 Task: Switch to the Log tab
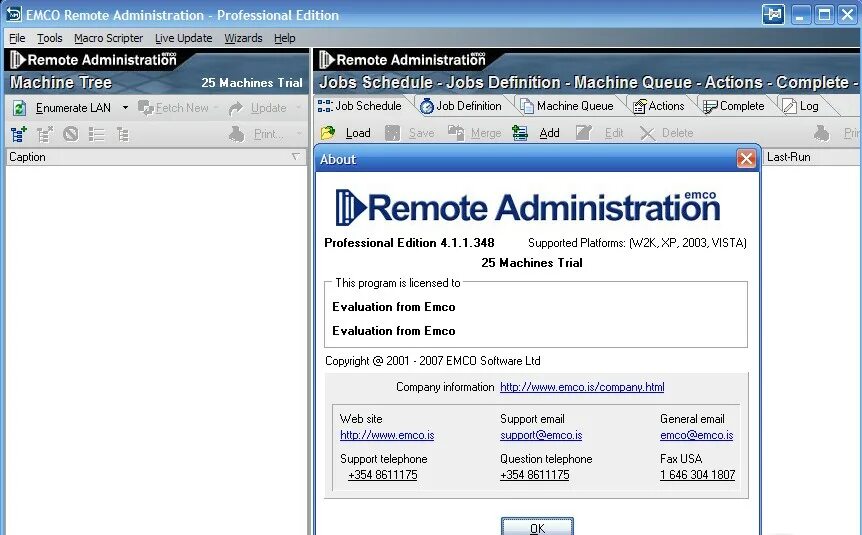point(801,106)
